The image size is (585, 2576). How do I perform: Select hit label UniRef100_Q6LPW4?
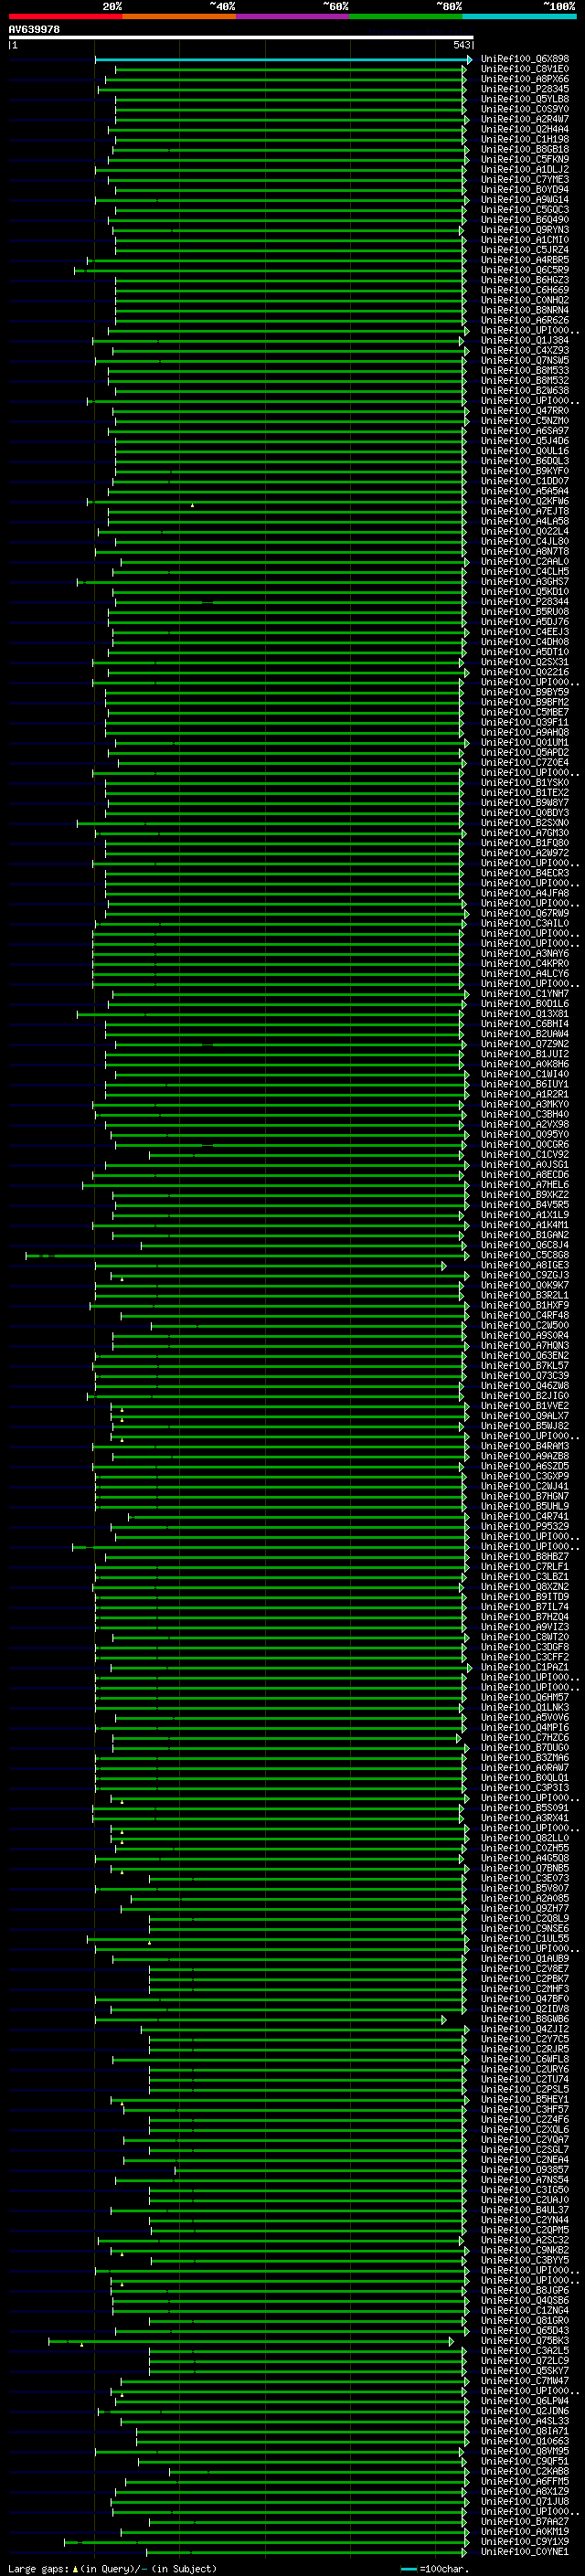pyautogui.click(x=525, y=2401)
